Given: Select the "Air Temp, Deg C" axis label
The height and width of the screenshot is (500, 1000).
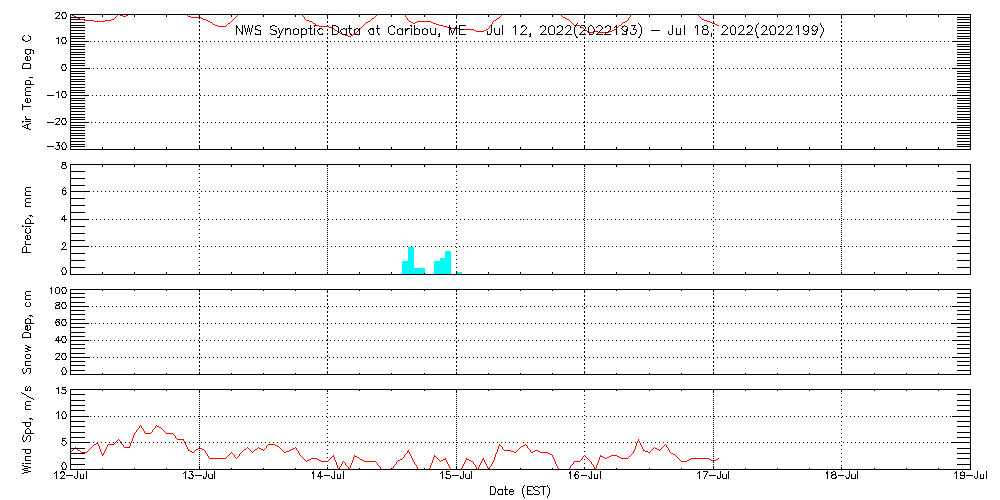Looking at the screenshot, I should point(28,81).
